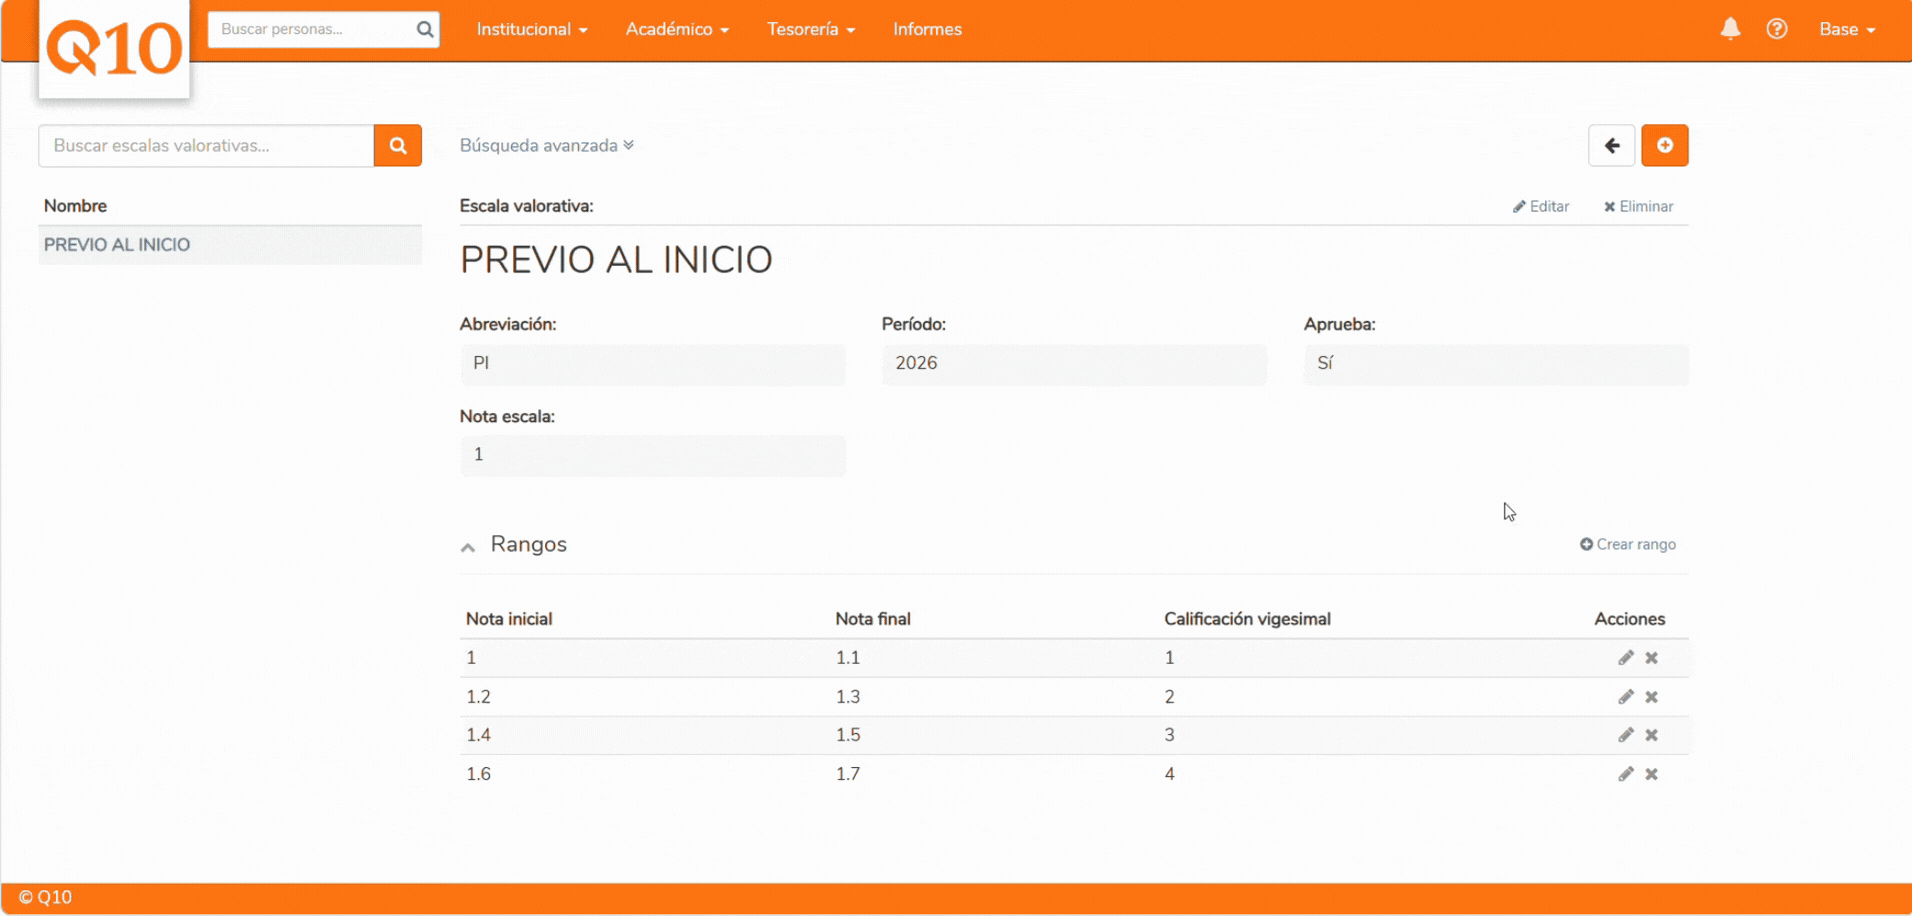Click Nota inicial cell 1.4
1912x916 pixels.
[x=479, y=735]
